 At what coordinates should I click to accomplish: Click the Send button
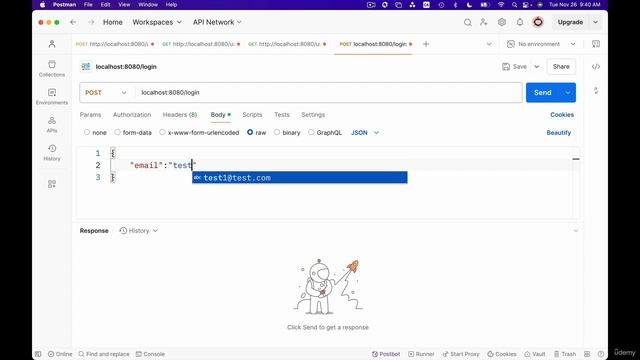[543, 93]
